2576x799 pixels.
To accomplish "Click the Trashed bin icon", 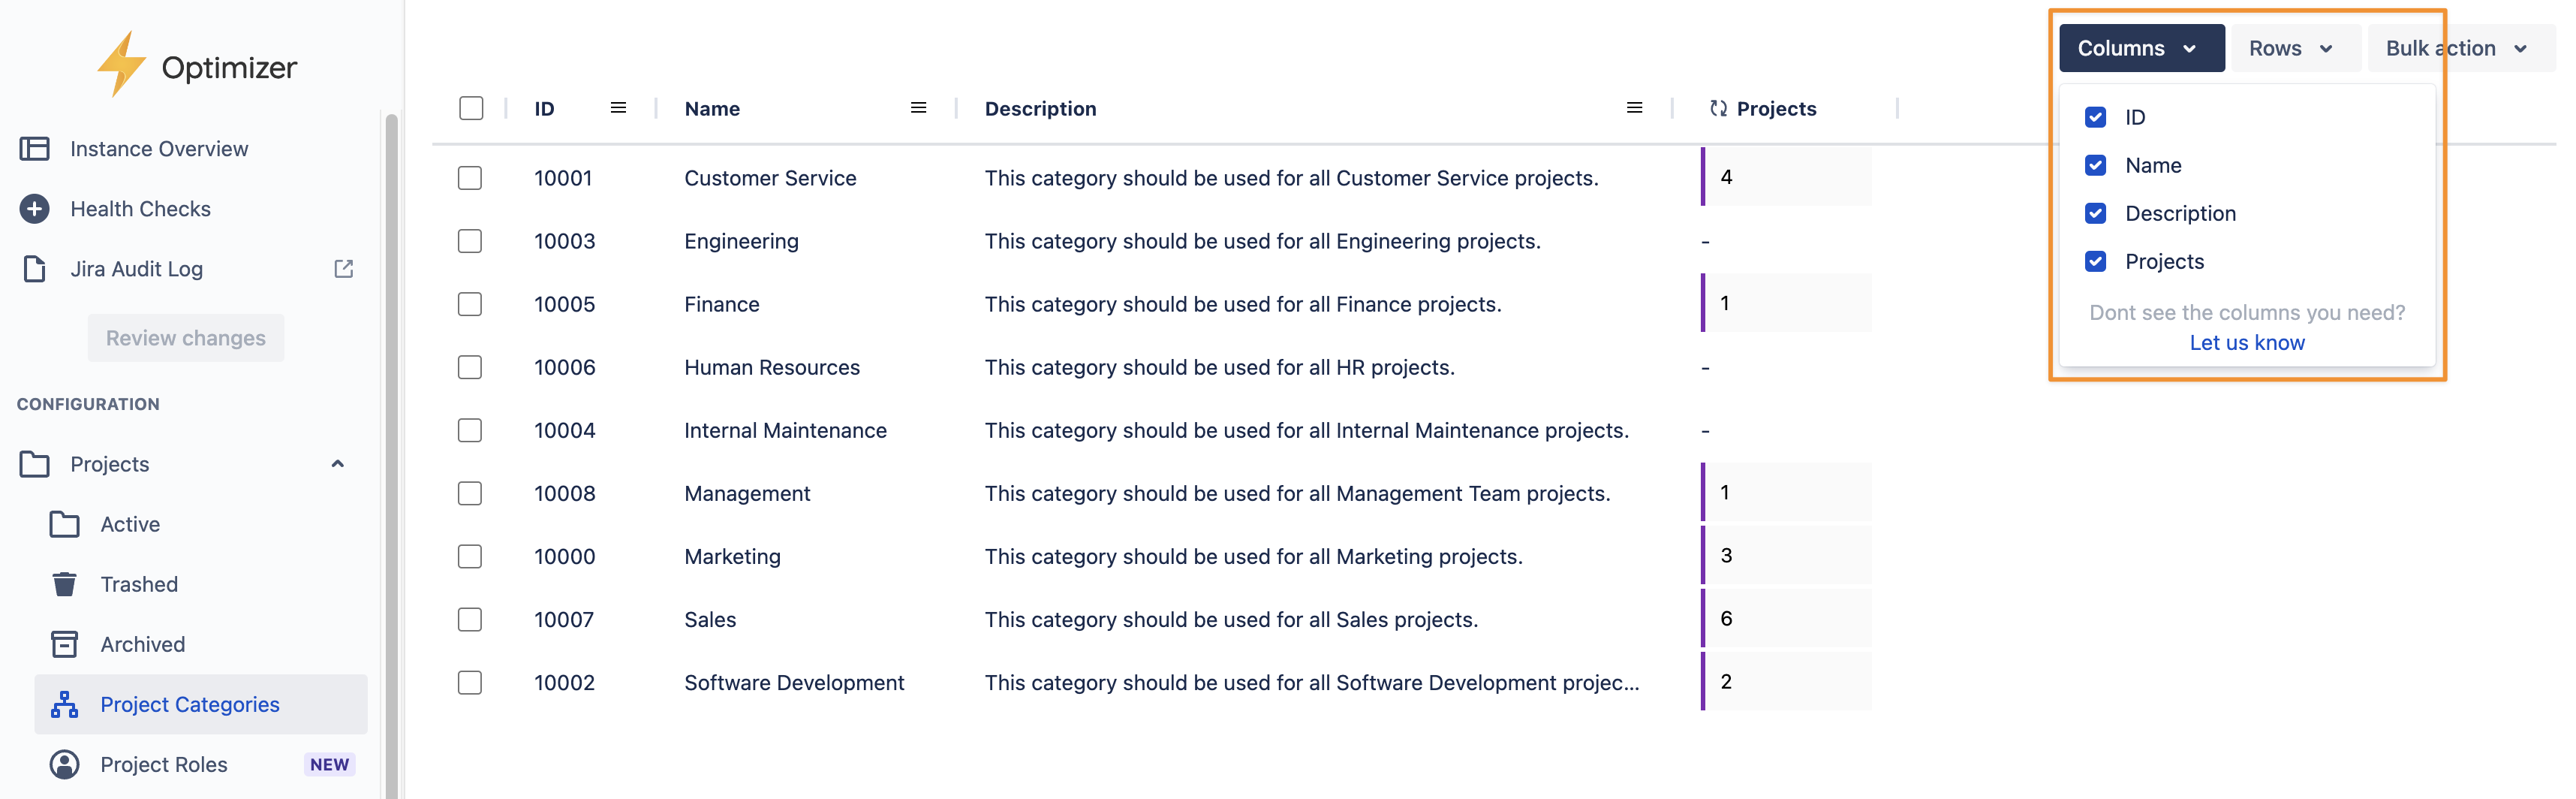I will pyautogui.click(x=64, y=584).
